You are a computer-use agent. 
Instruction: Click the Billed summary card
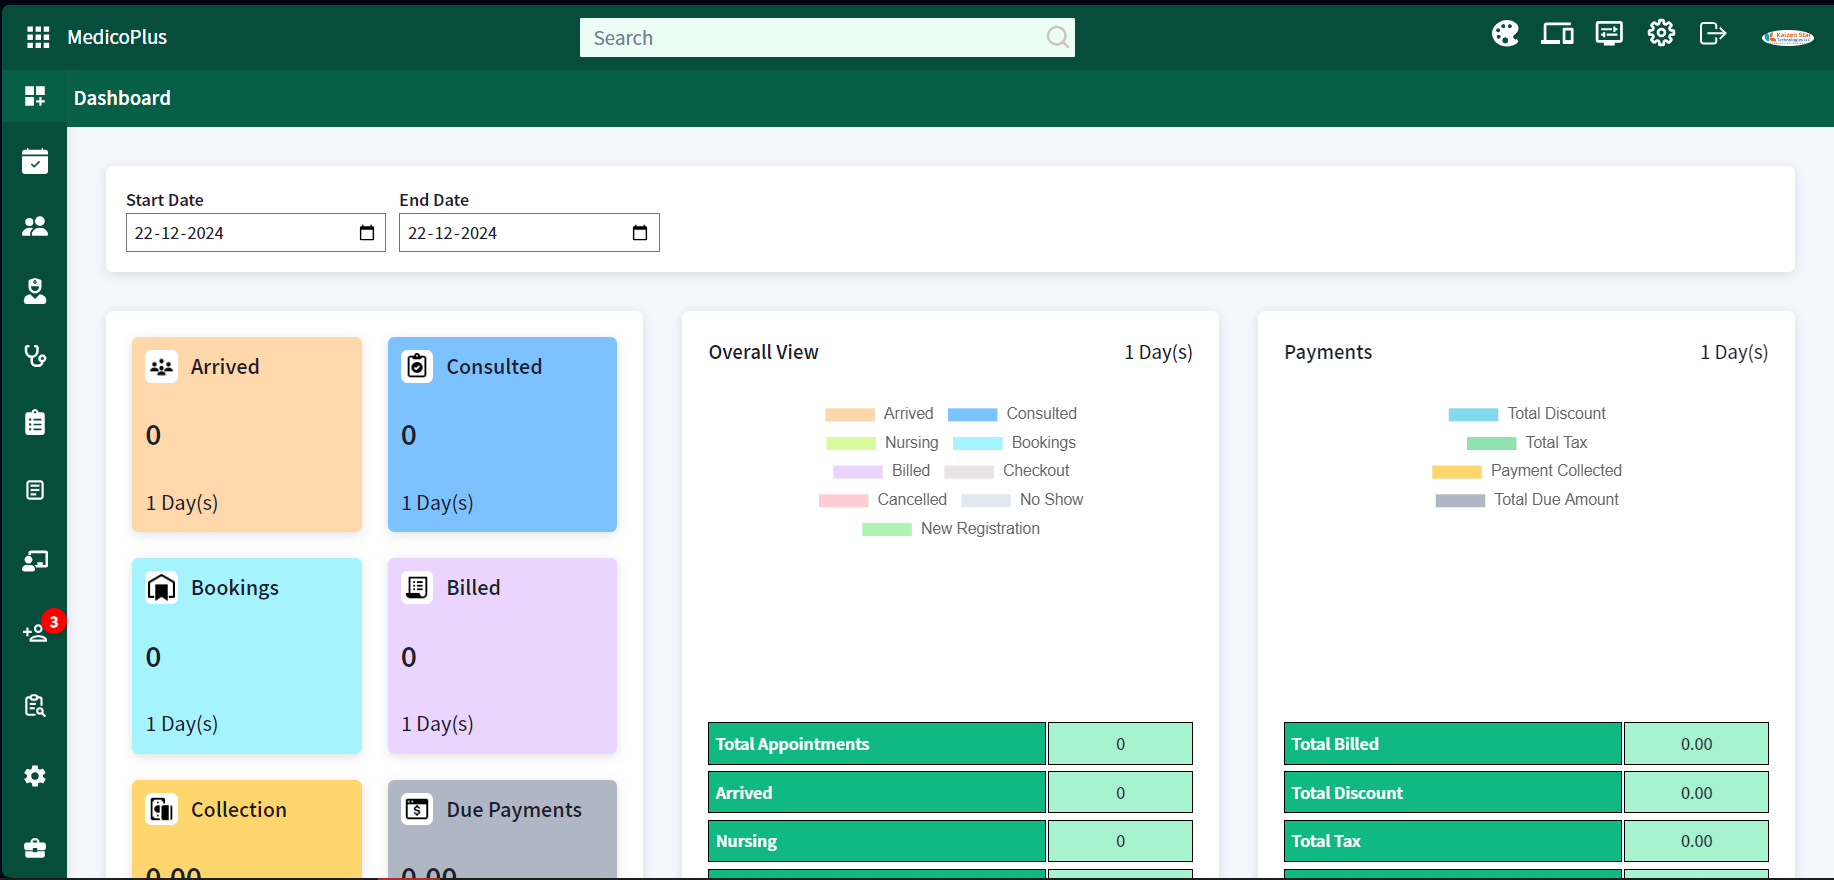(502, 655)
